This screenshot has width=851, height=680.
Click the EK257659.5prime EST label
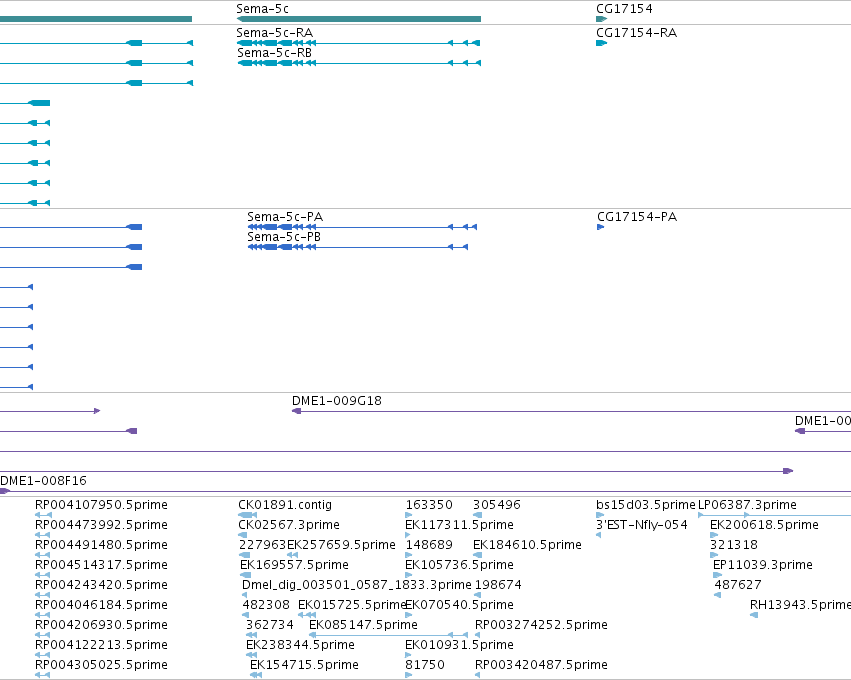(x=341, y=545)
